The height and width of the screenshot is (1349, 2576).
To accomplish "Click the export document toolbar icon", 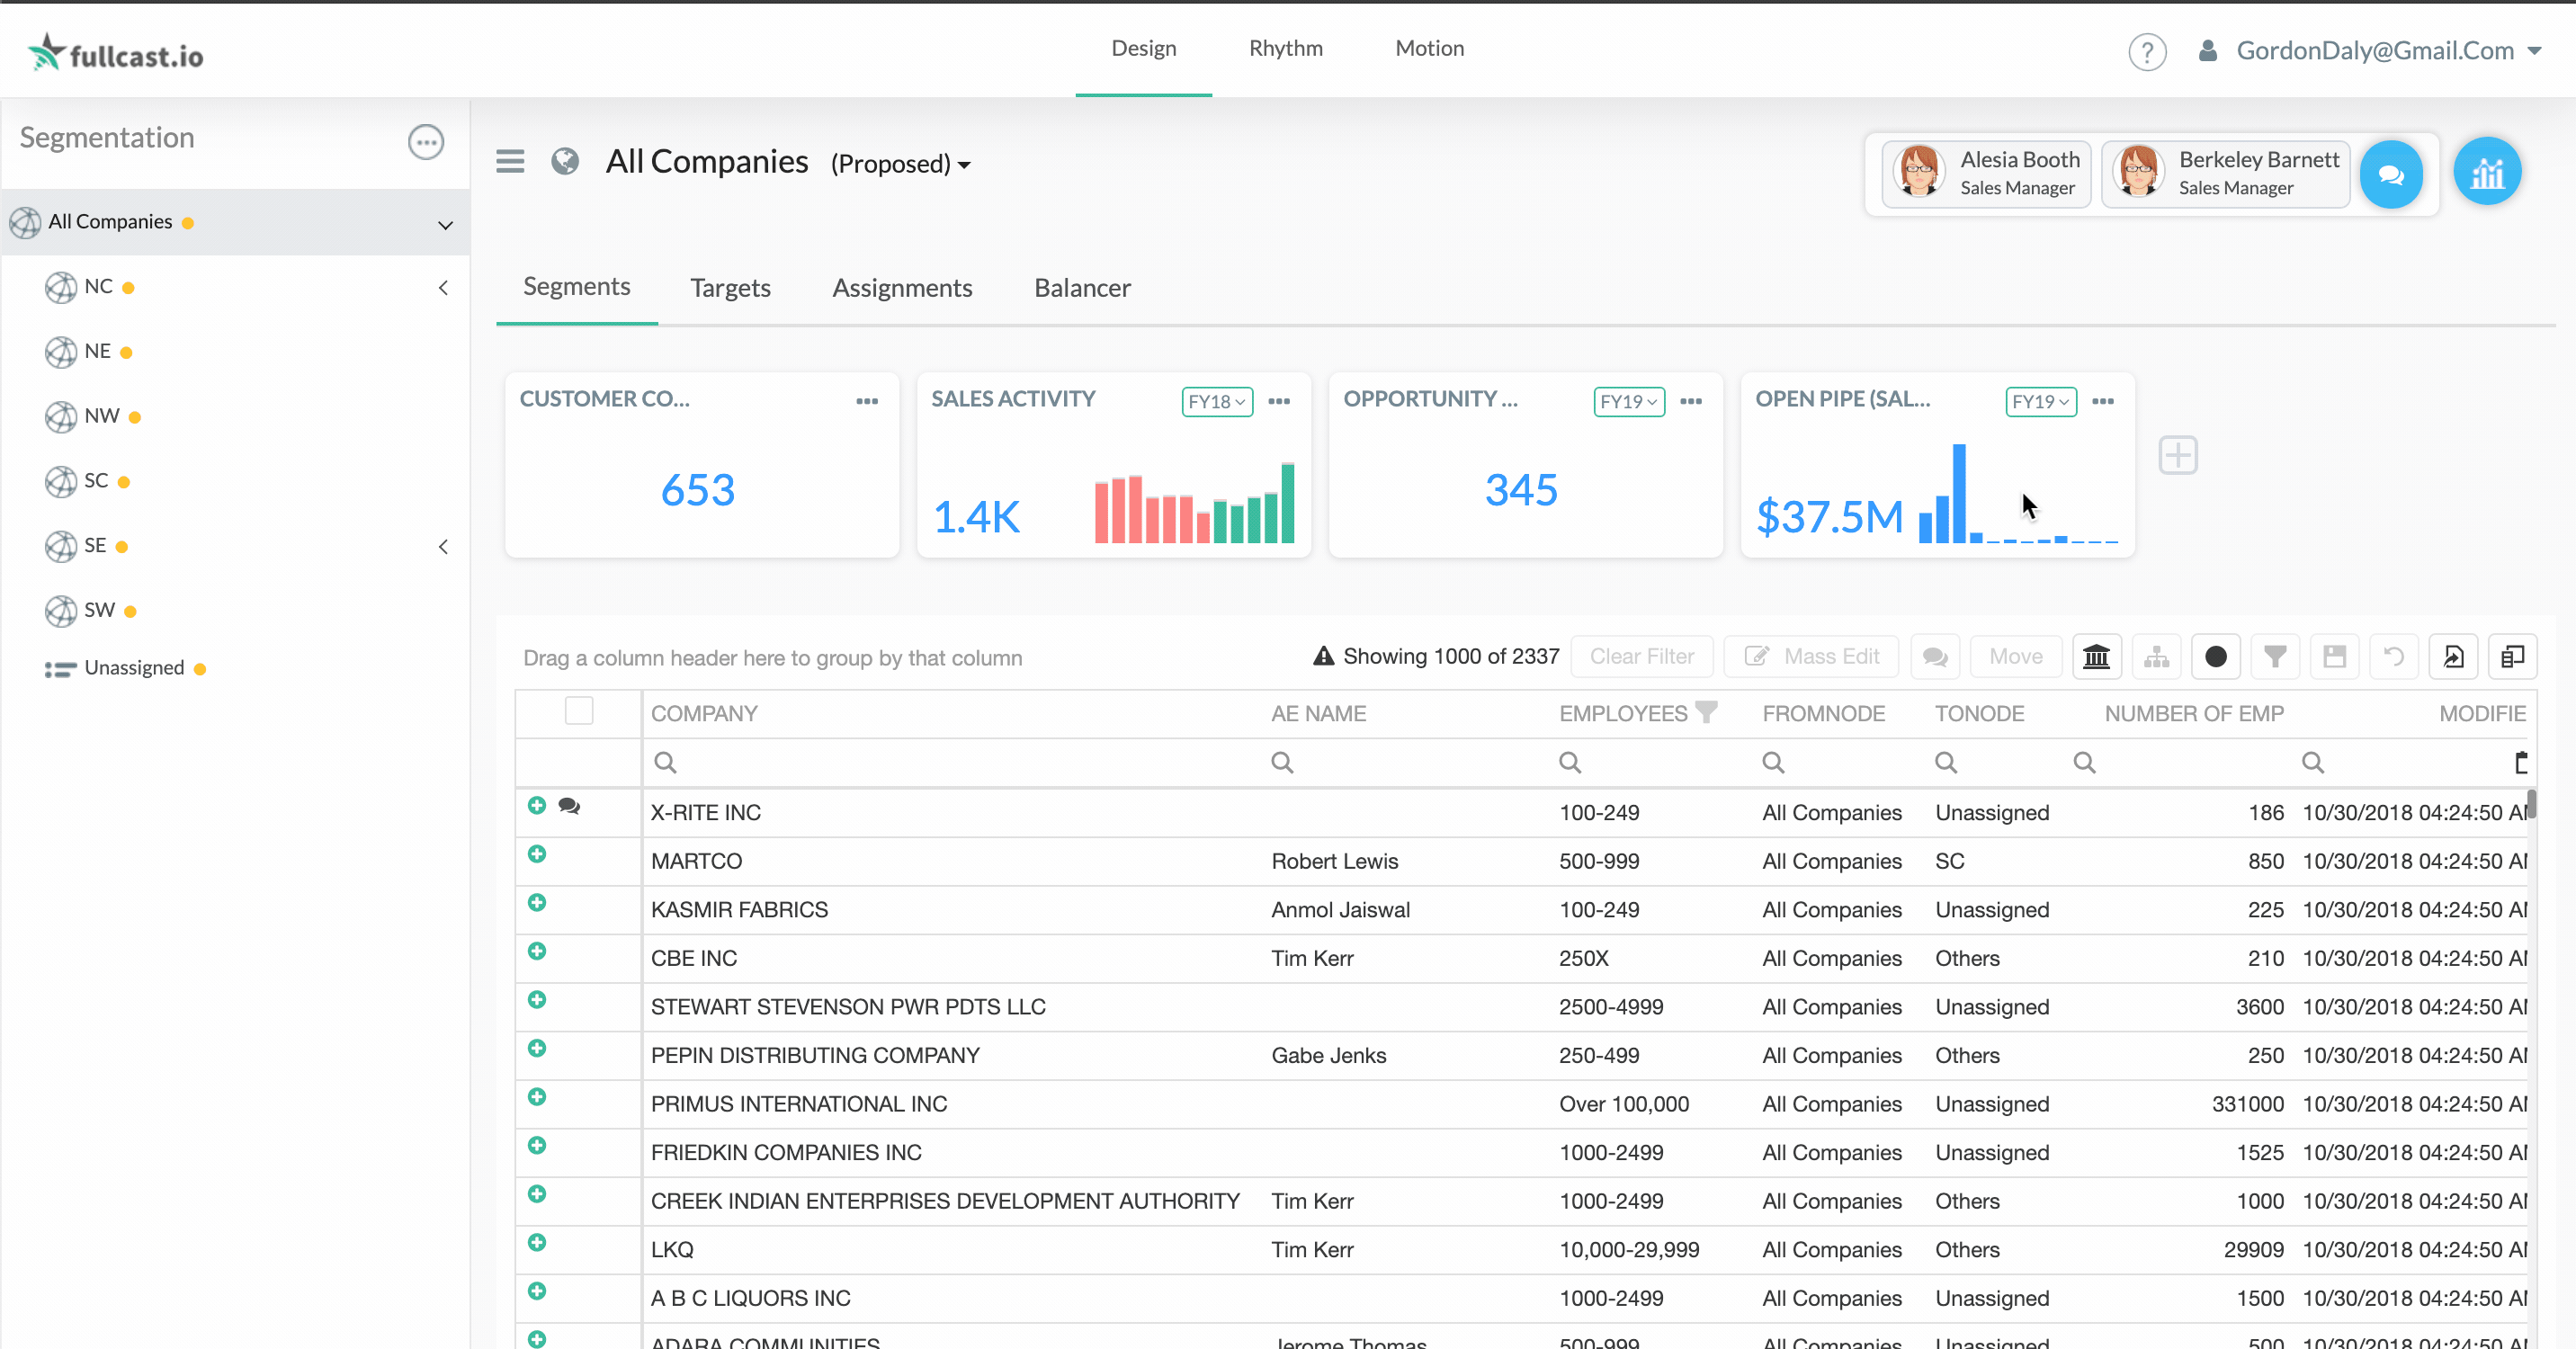I will tap(2453, 657).
